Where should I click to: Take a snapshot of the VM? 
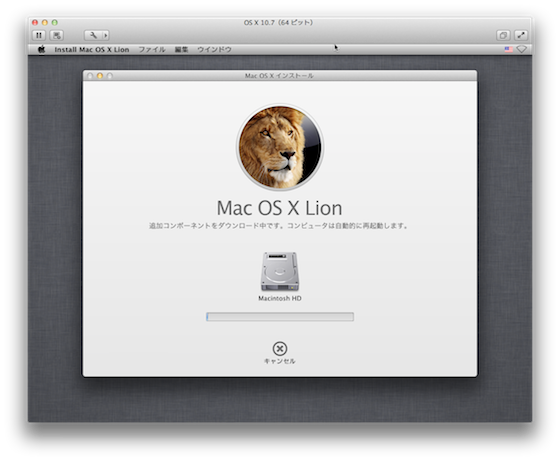click(x=57, y=35)
